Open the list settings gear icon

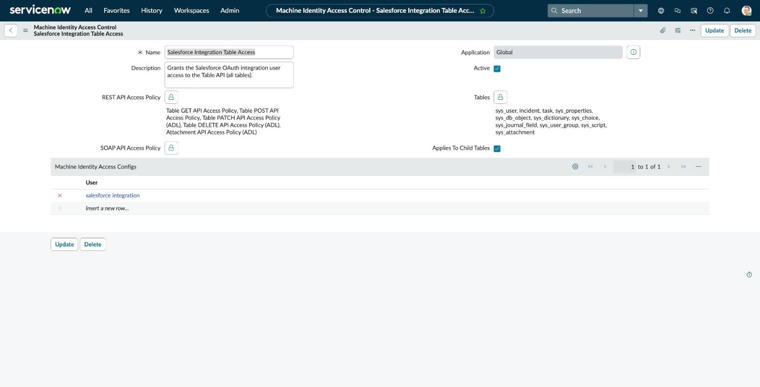pyautogui.click(x=575, y=166)
